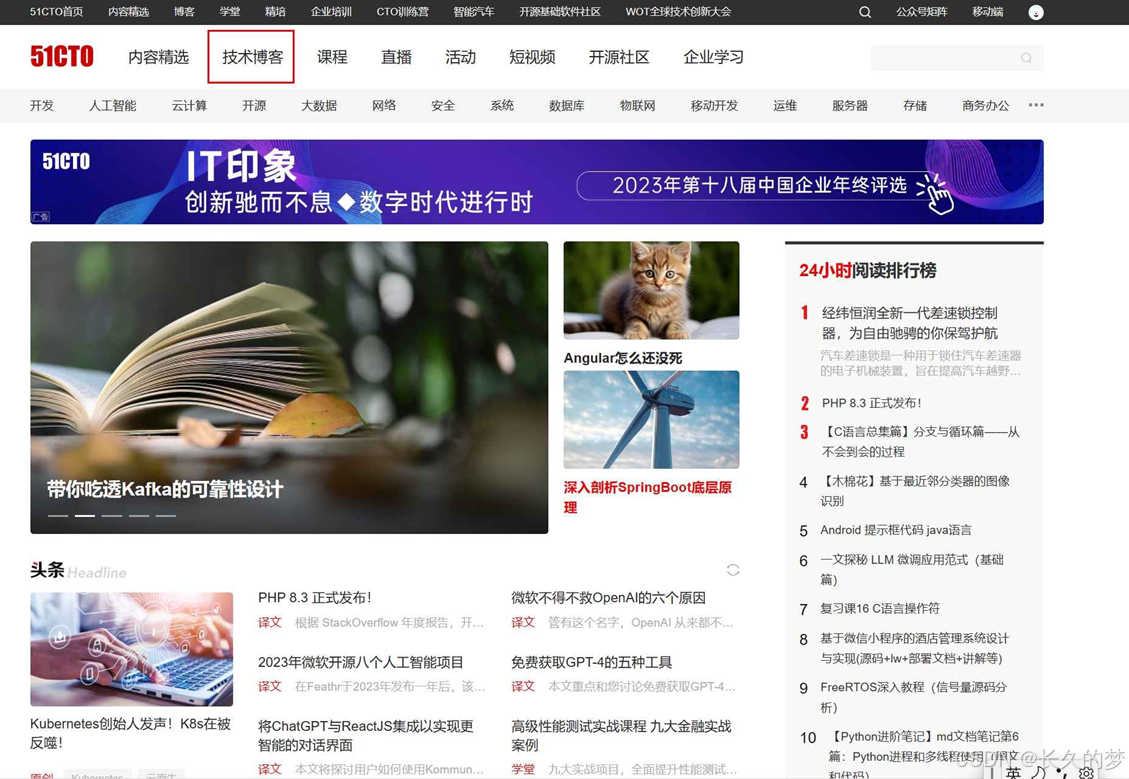1129x779 pixels.
Task: Select the third carousel indicator dash
Action: pos(112,515)
